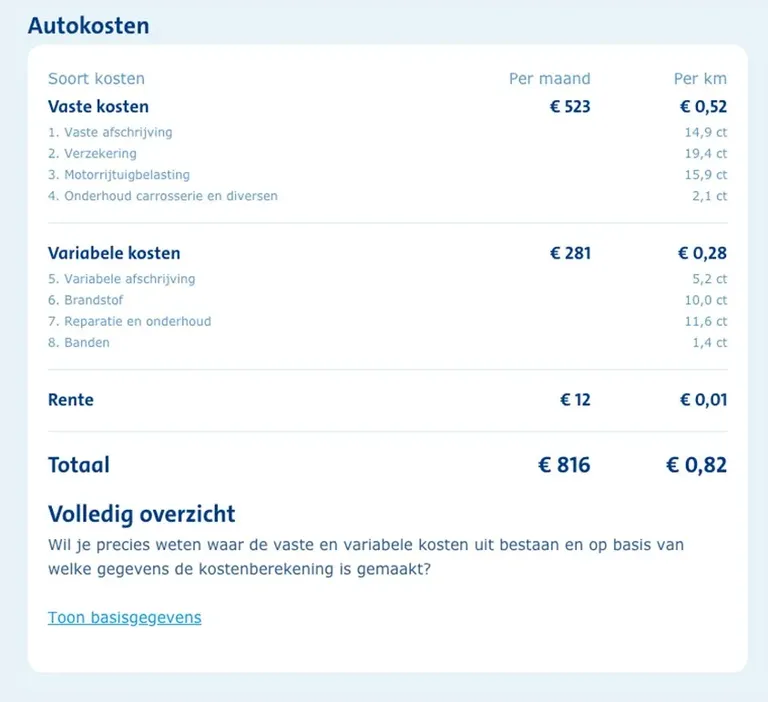This screenshot has height=702, width=768.
Task: Select the Autokosten page heading
Action: pyautogui.click(x=88, y=26)
